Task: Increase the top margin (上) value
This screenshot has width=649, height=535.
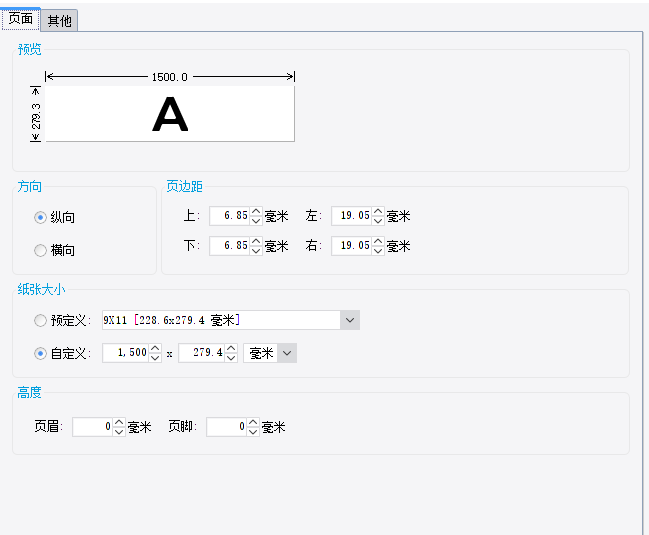Action: tap(256, 211)
